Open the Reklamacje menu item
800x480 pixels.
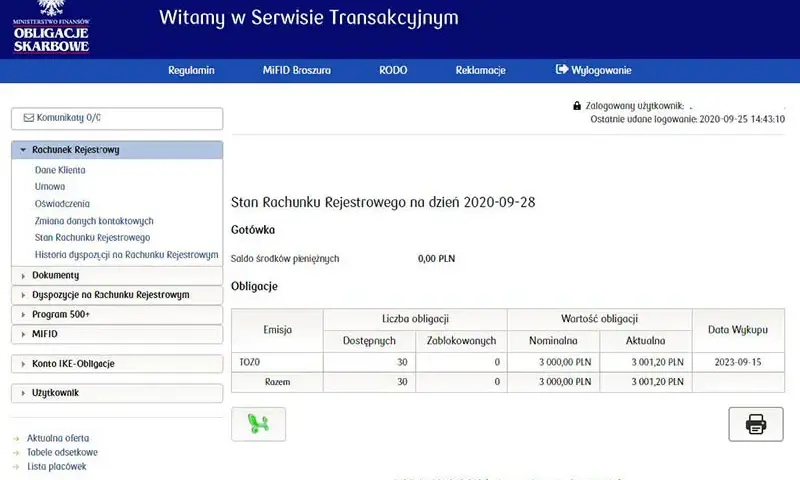(x=480, y=70)
